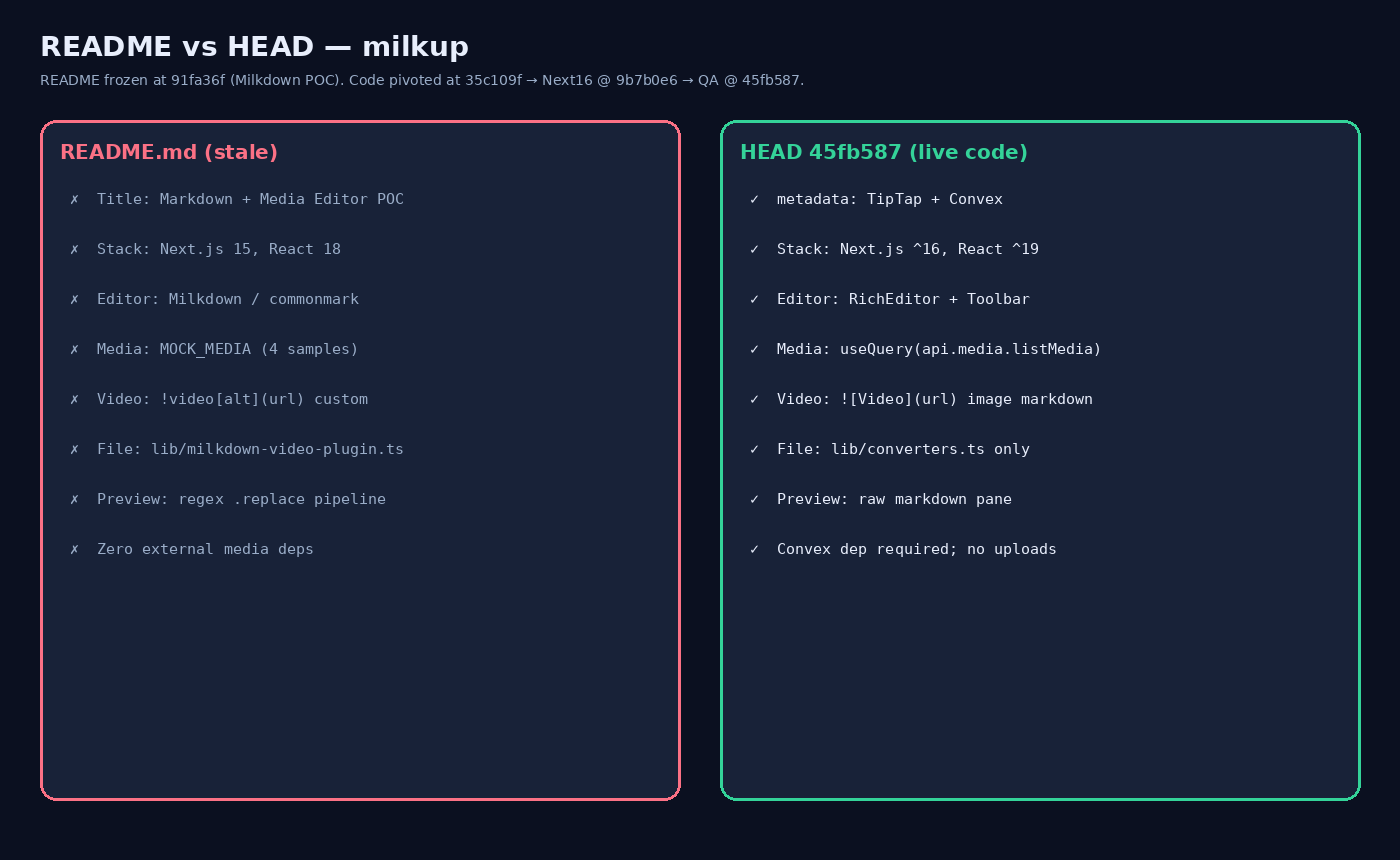Viewport: 1400px width, 860px height.
Task: Select 'Video: !video[alt](url) custom' line
Action: coord(232,399)
